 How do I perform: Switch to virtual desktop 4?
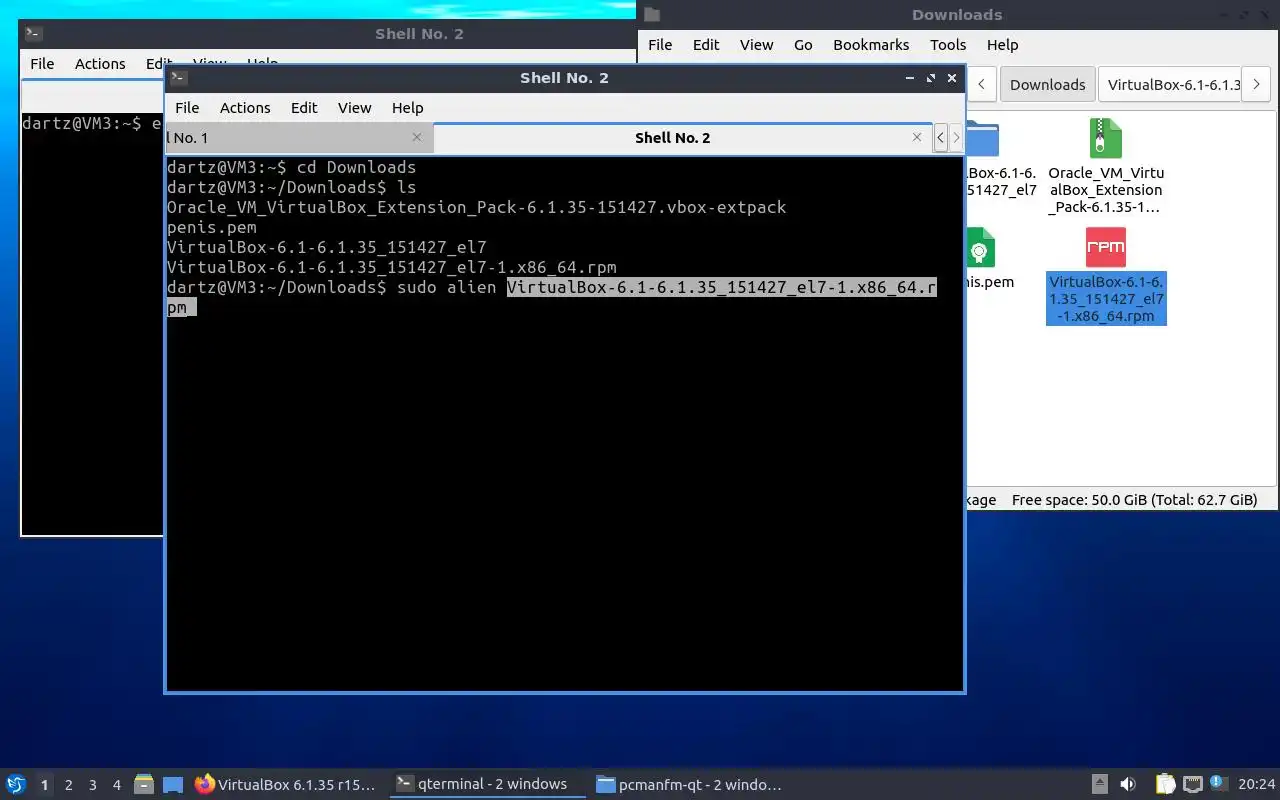[117, 785]
